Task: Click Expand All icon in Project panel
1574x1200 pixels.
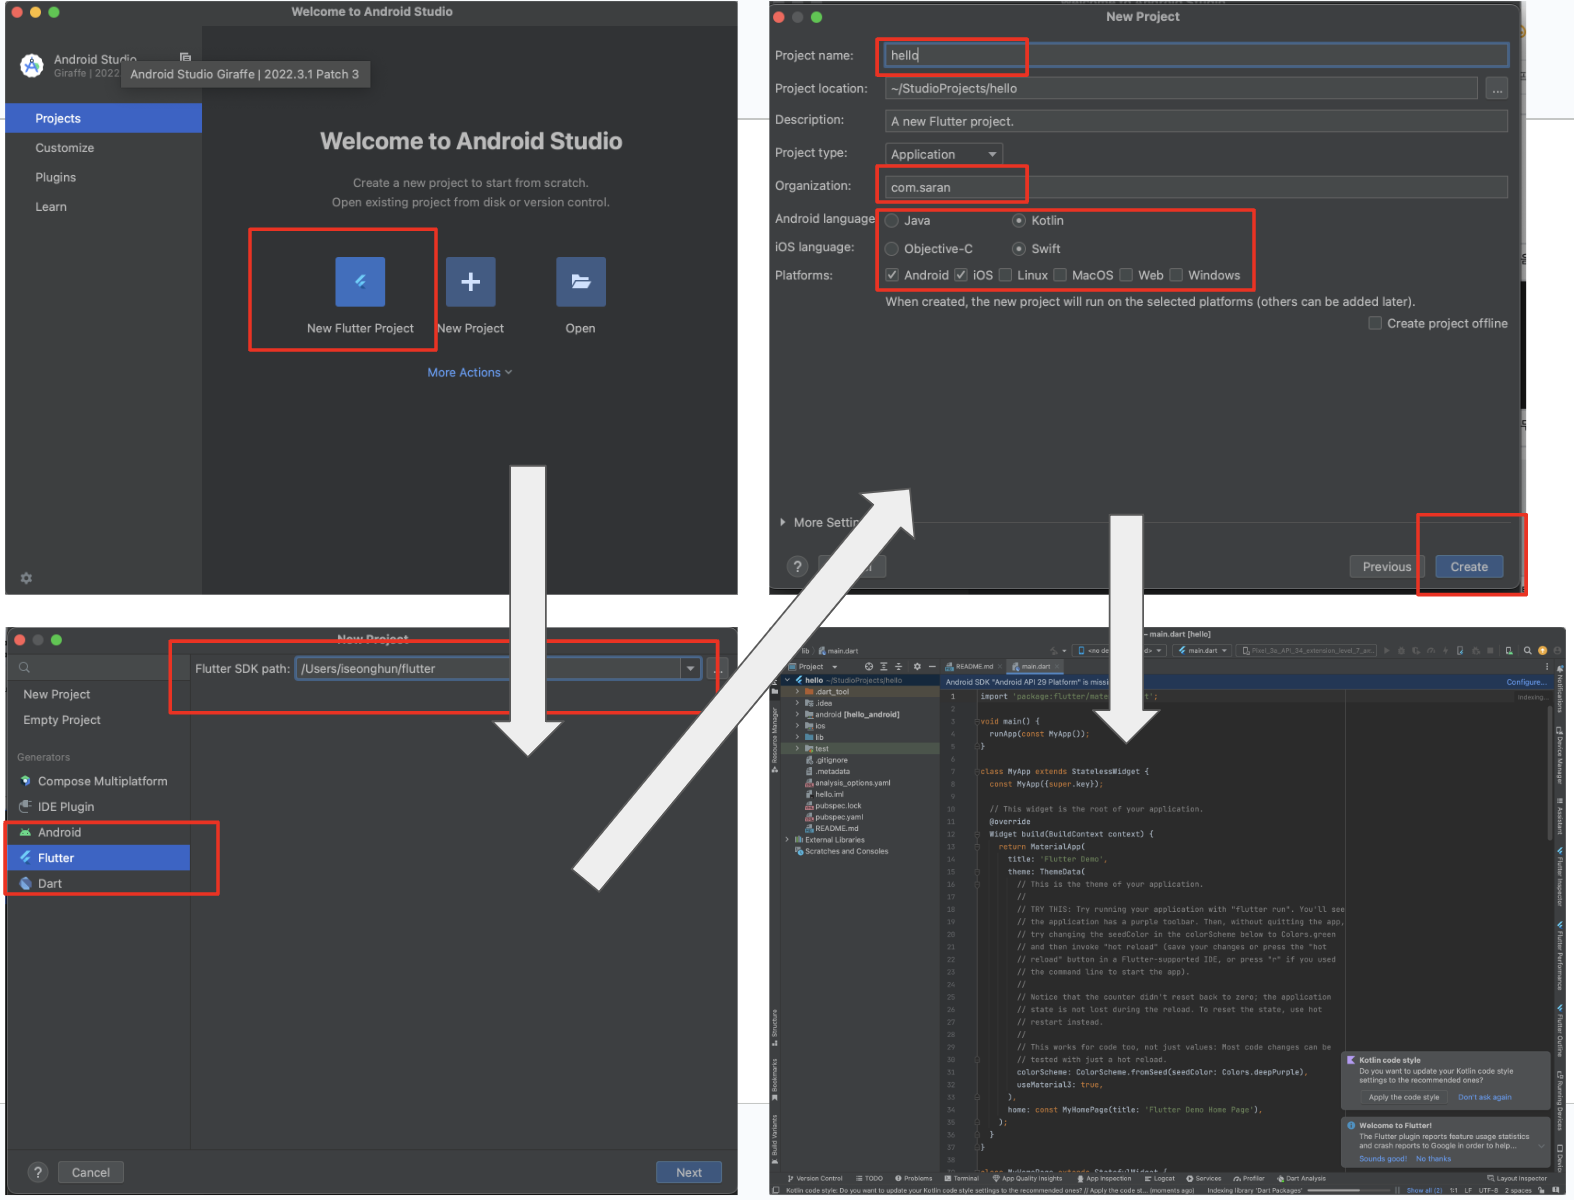Action: [884, 666]
